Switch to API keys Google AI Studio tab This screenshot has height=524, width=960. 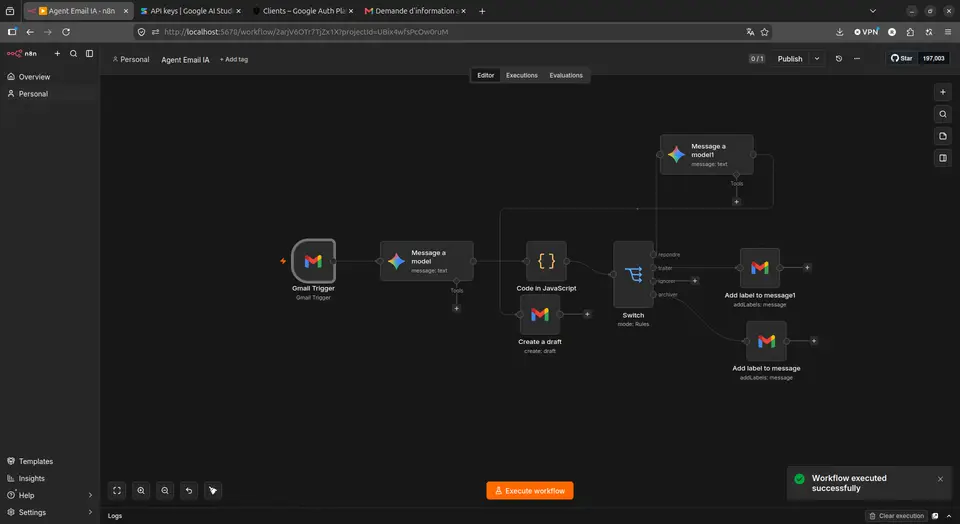[x=190, y=11]
